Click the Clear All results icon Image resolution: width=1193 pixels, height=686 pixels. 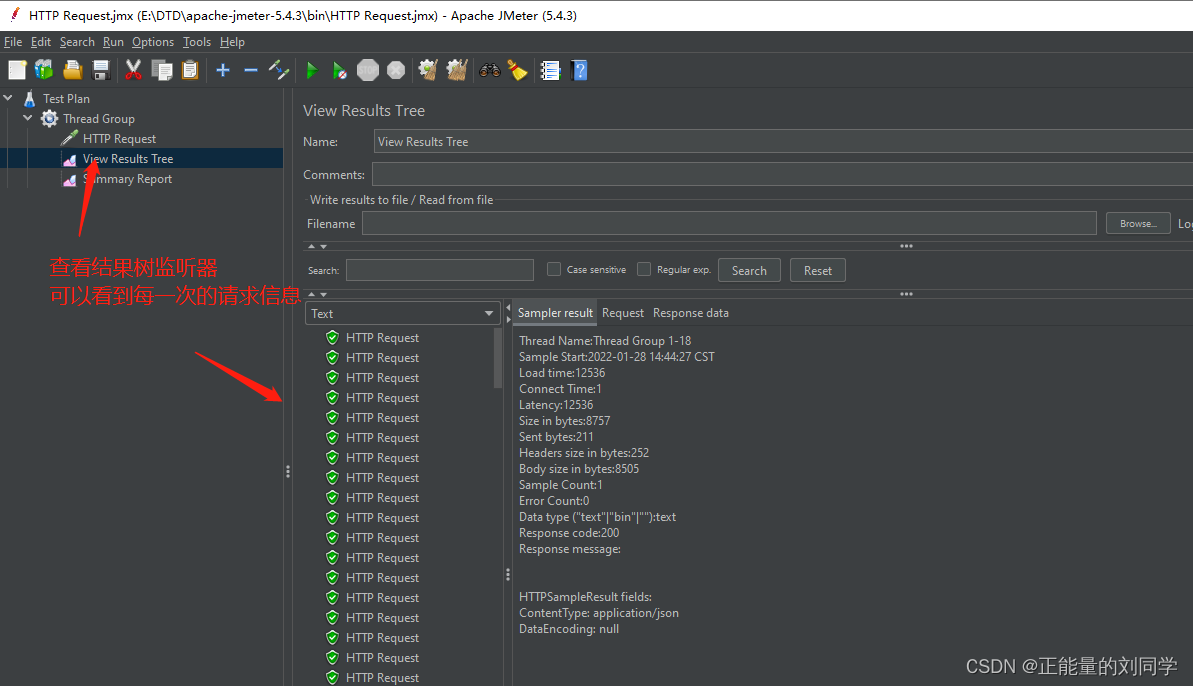(457, 71)
